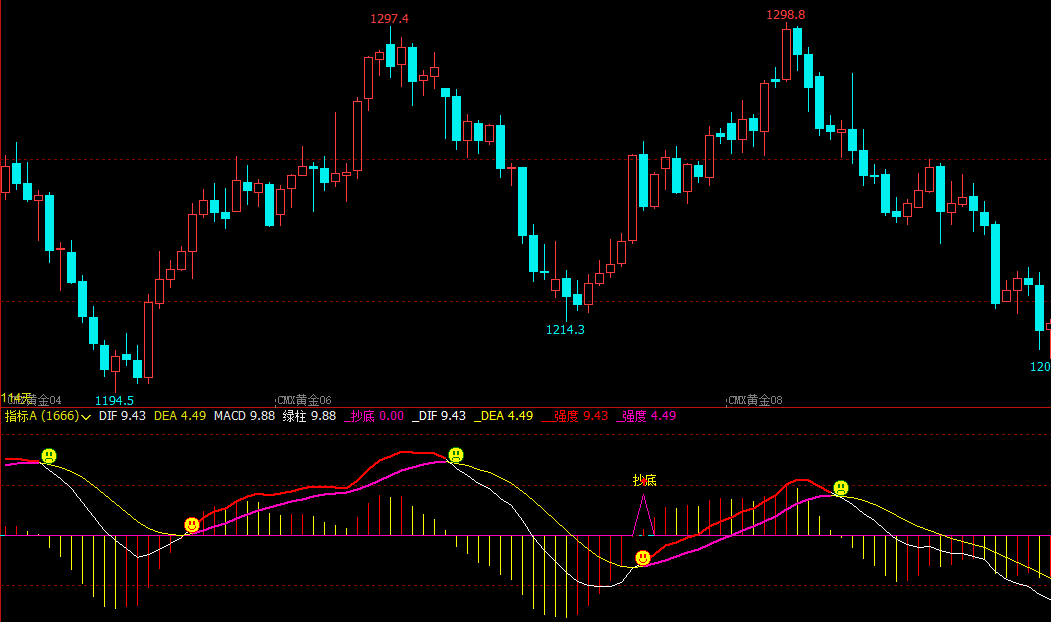Click the CMX黄金06 date axis label
This screenshot has width=1051, height=622.
coord(305,400)
